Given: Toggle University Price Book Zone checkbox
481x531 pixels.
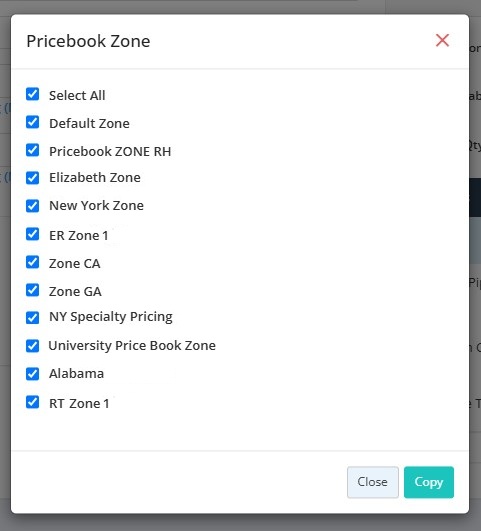Looking at the screenshot, I should 33,346.
